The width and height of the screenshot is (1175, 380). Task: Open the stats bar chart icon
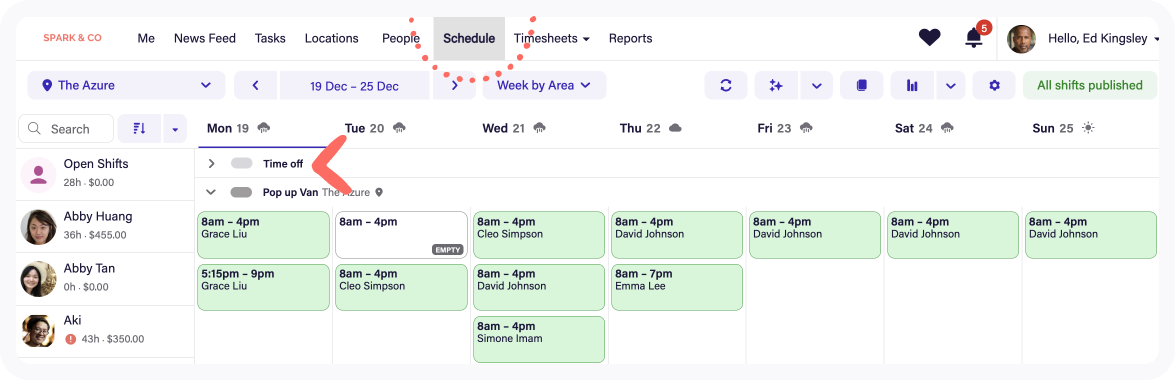pos(912,85)
